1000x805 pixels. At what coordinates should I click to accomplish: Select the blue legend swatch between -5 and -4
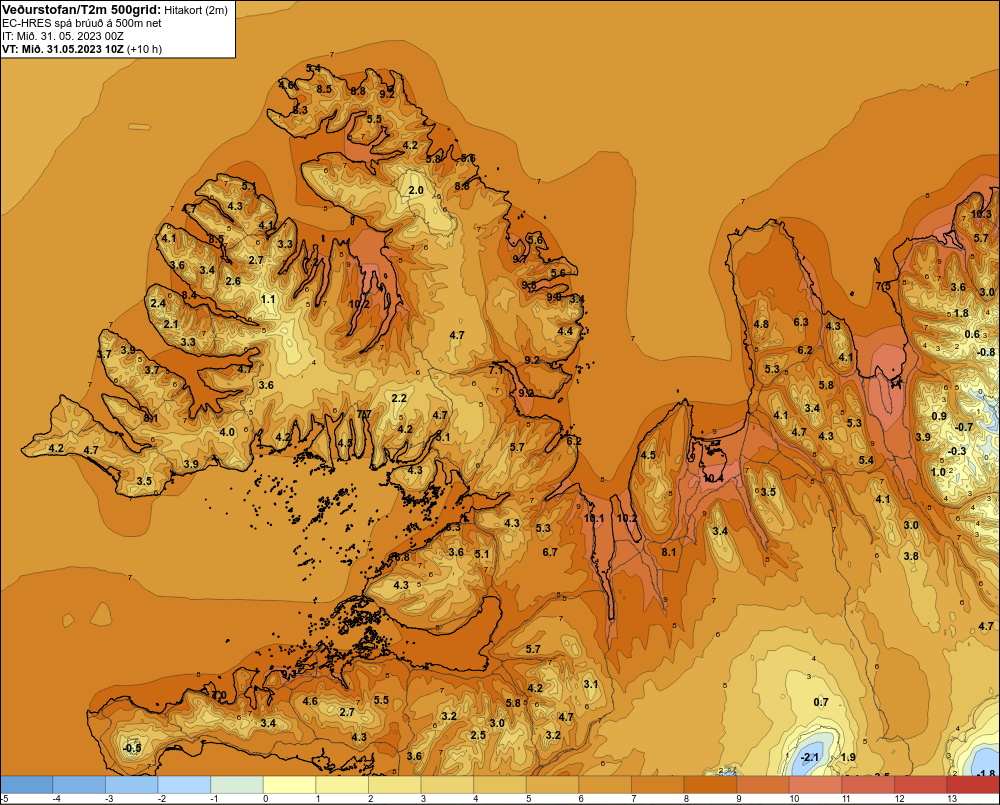27,784
